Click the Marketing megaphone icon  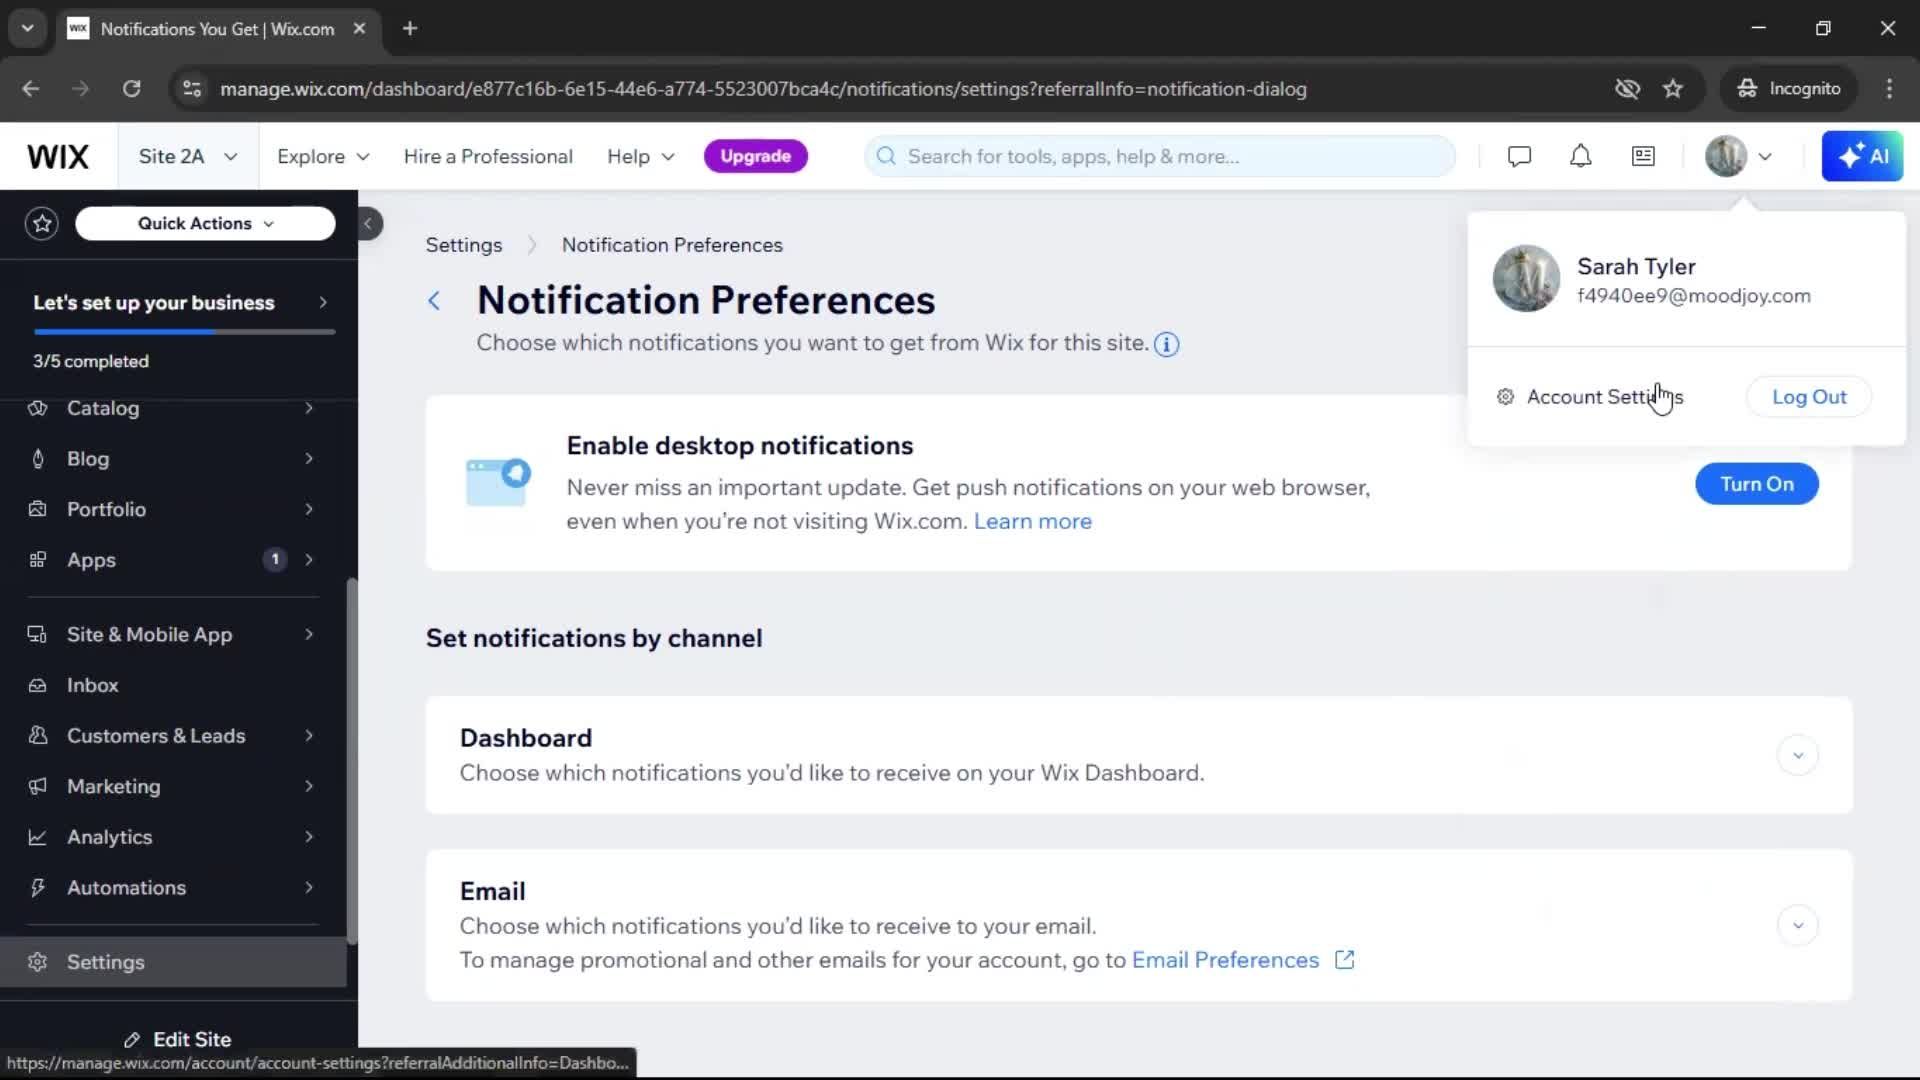[38, 787]
